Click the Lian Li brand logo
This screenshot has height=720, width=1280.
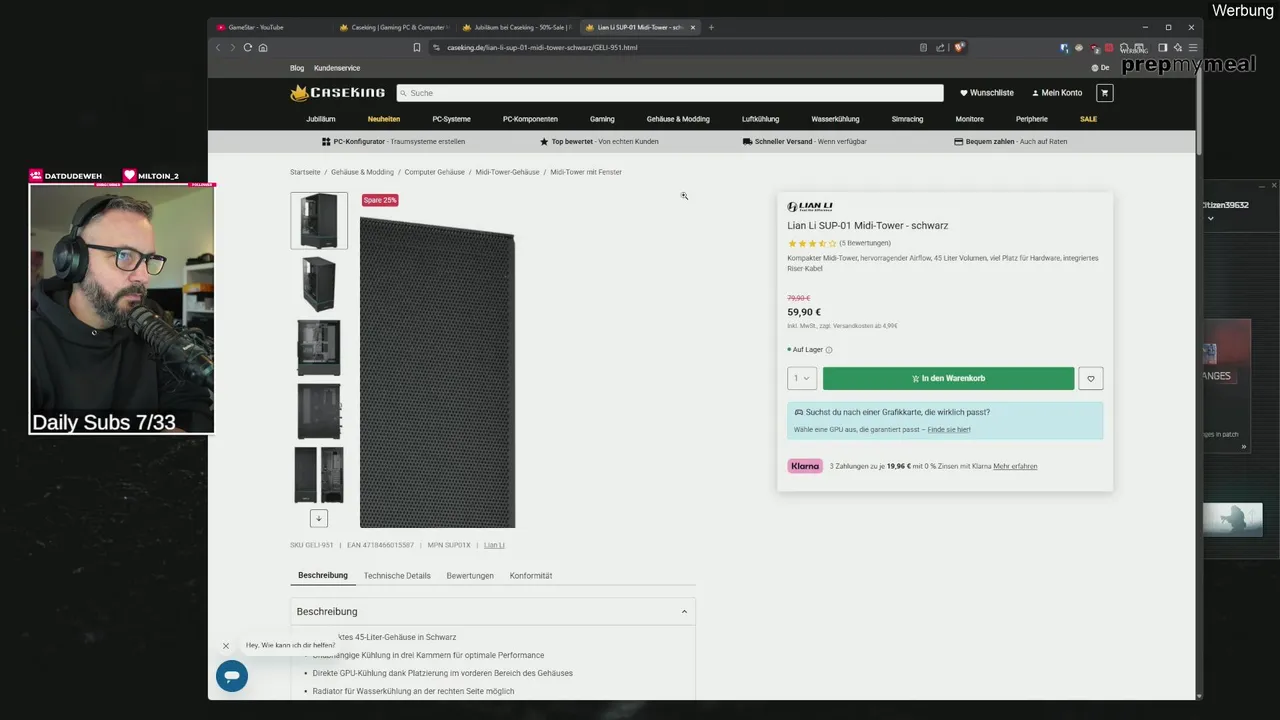point(810,206)
